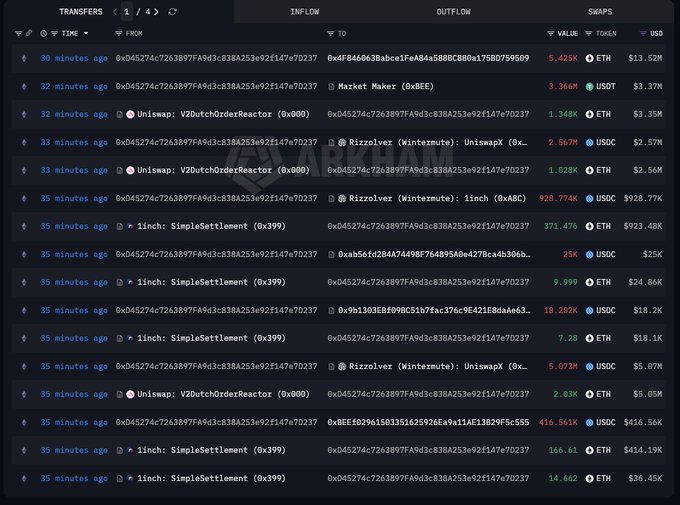Click 1inch logo in 371.476 ETH row
Image resolution: width=680 pixels, height=505 pixels.
[x=130, y=226]
